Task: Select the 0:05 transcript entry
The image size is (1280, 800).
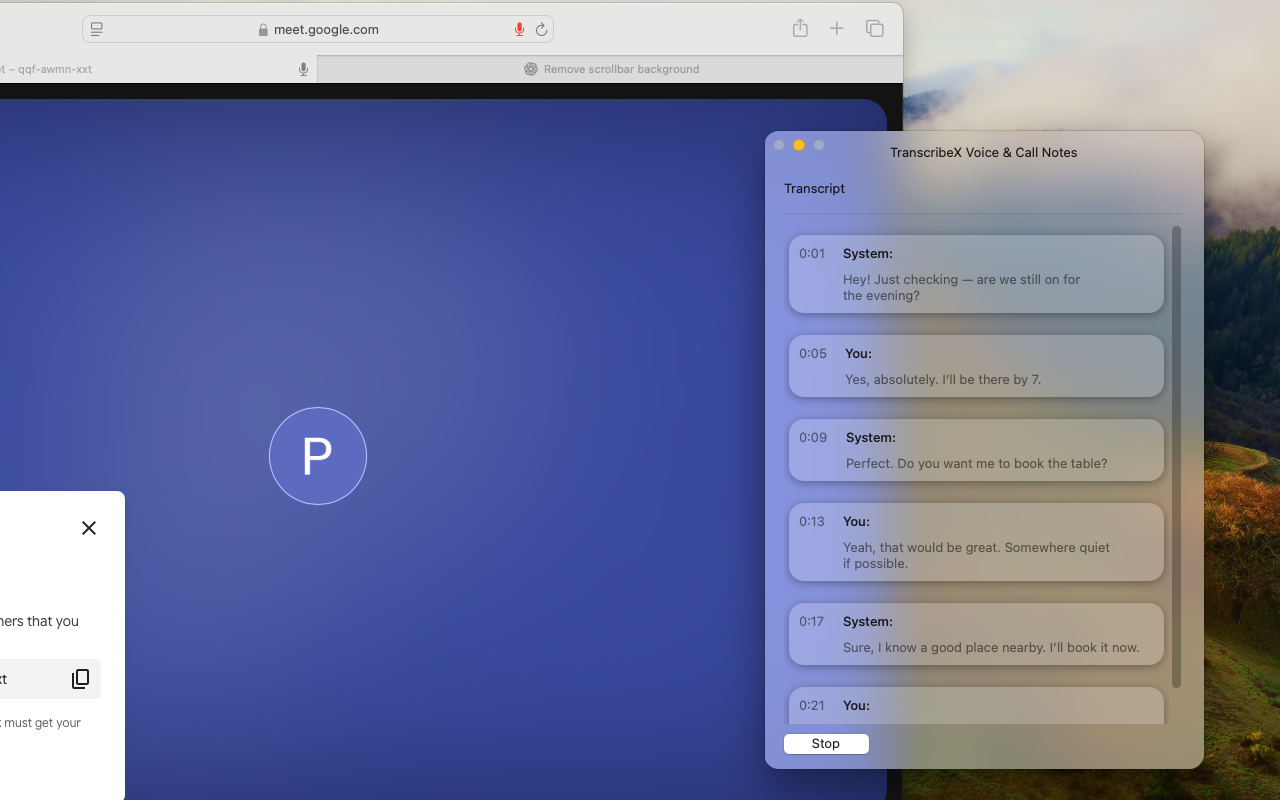Action: (975, 366)
